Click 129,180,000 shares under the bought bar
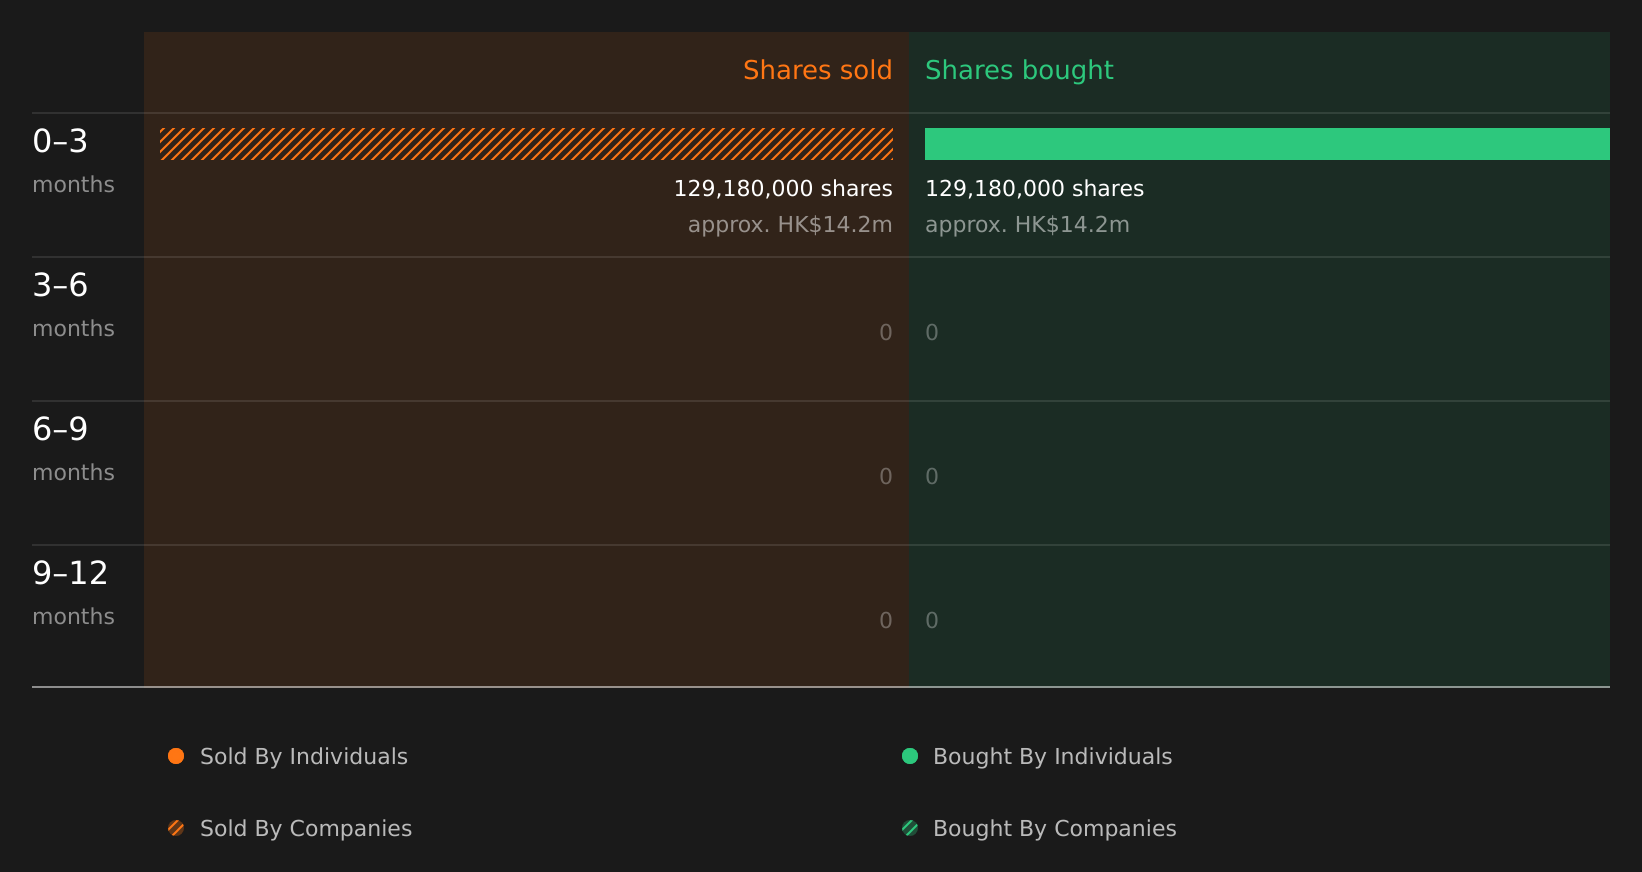Viewport: 1642px width, 872px height. 1034,189
